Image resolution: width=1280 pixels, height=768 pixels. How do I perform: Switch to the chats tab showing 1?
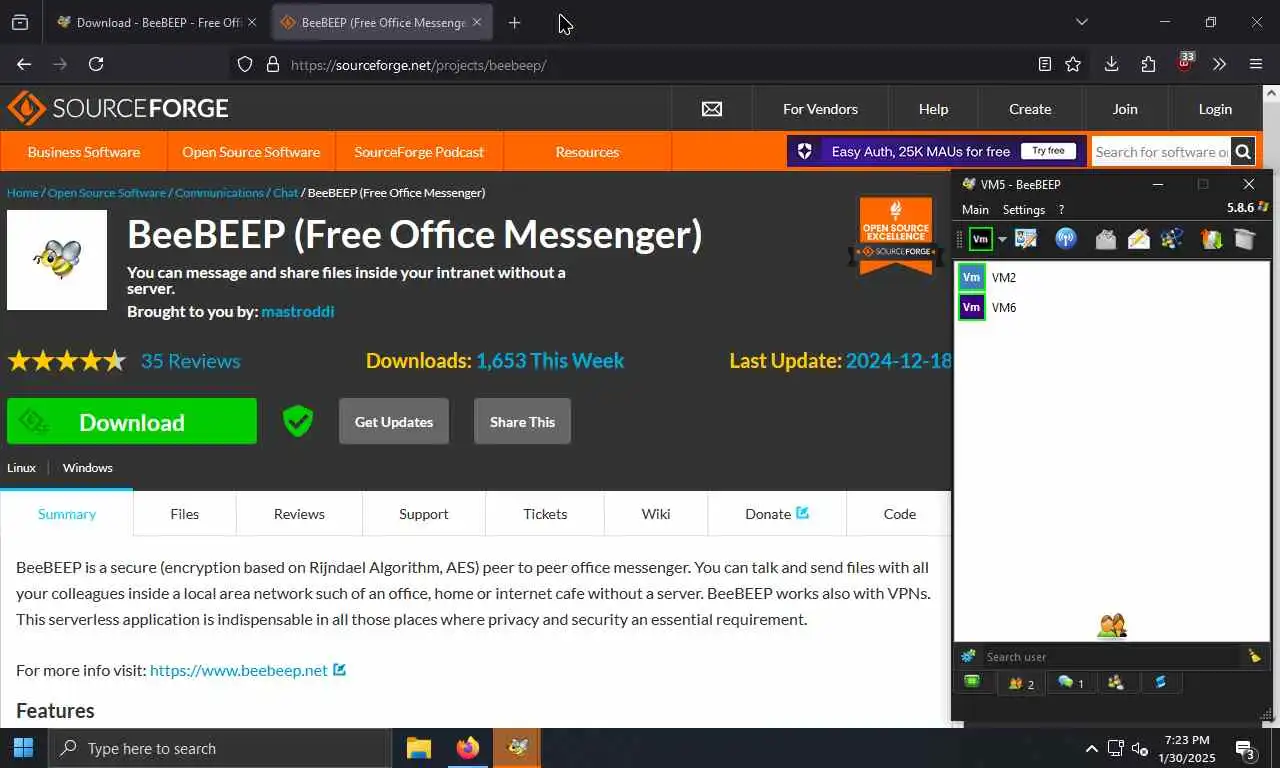[1071, 683]
